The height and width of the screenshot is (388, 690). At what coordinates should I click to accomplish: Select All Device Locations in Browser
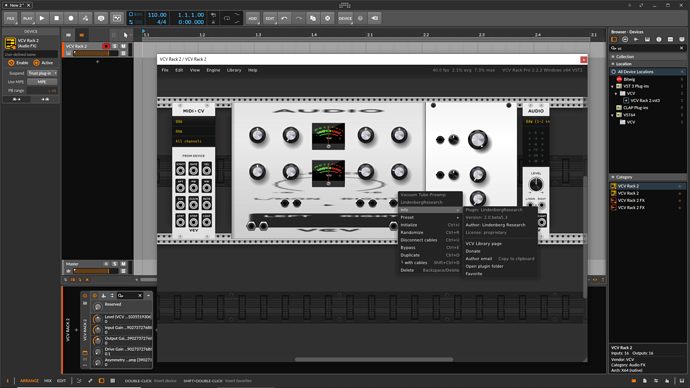click(647, 72)
